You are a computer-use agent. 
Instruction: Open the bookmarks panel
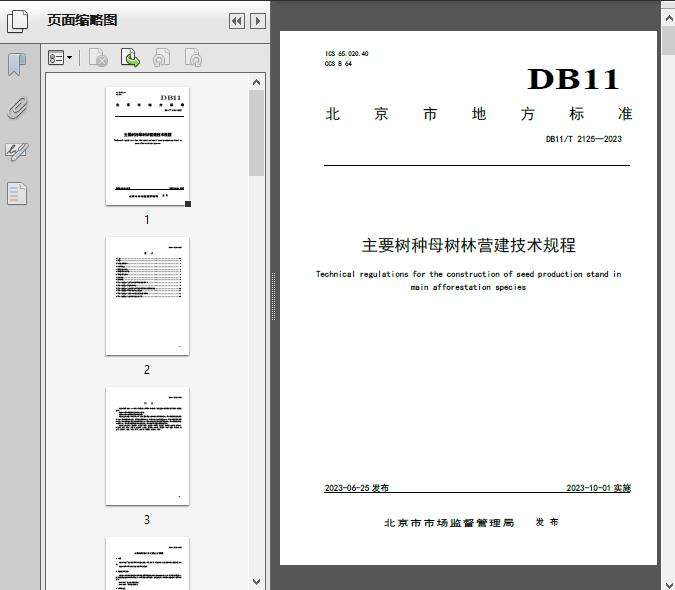(17, 65)
